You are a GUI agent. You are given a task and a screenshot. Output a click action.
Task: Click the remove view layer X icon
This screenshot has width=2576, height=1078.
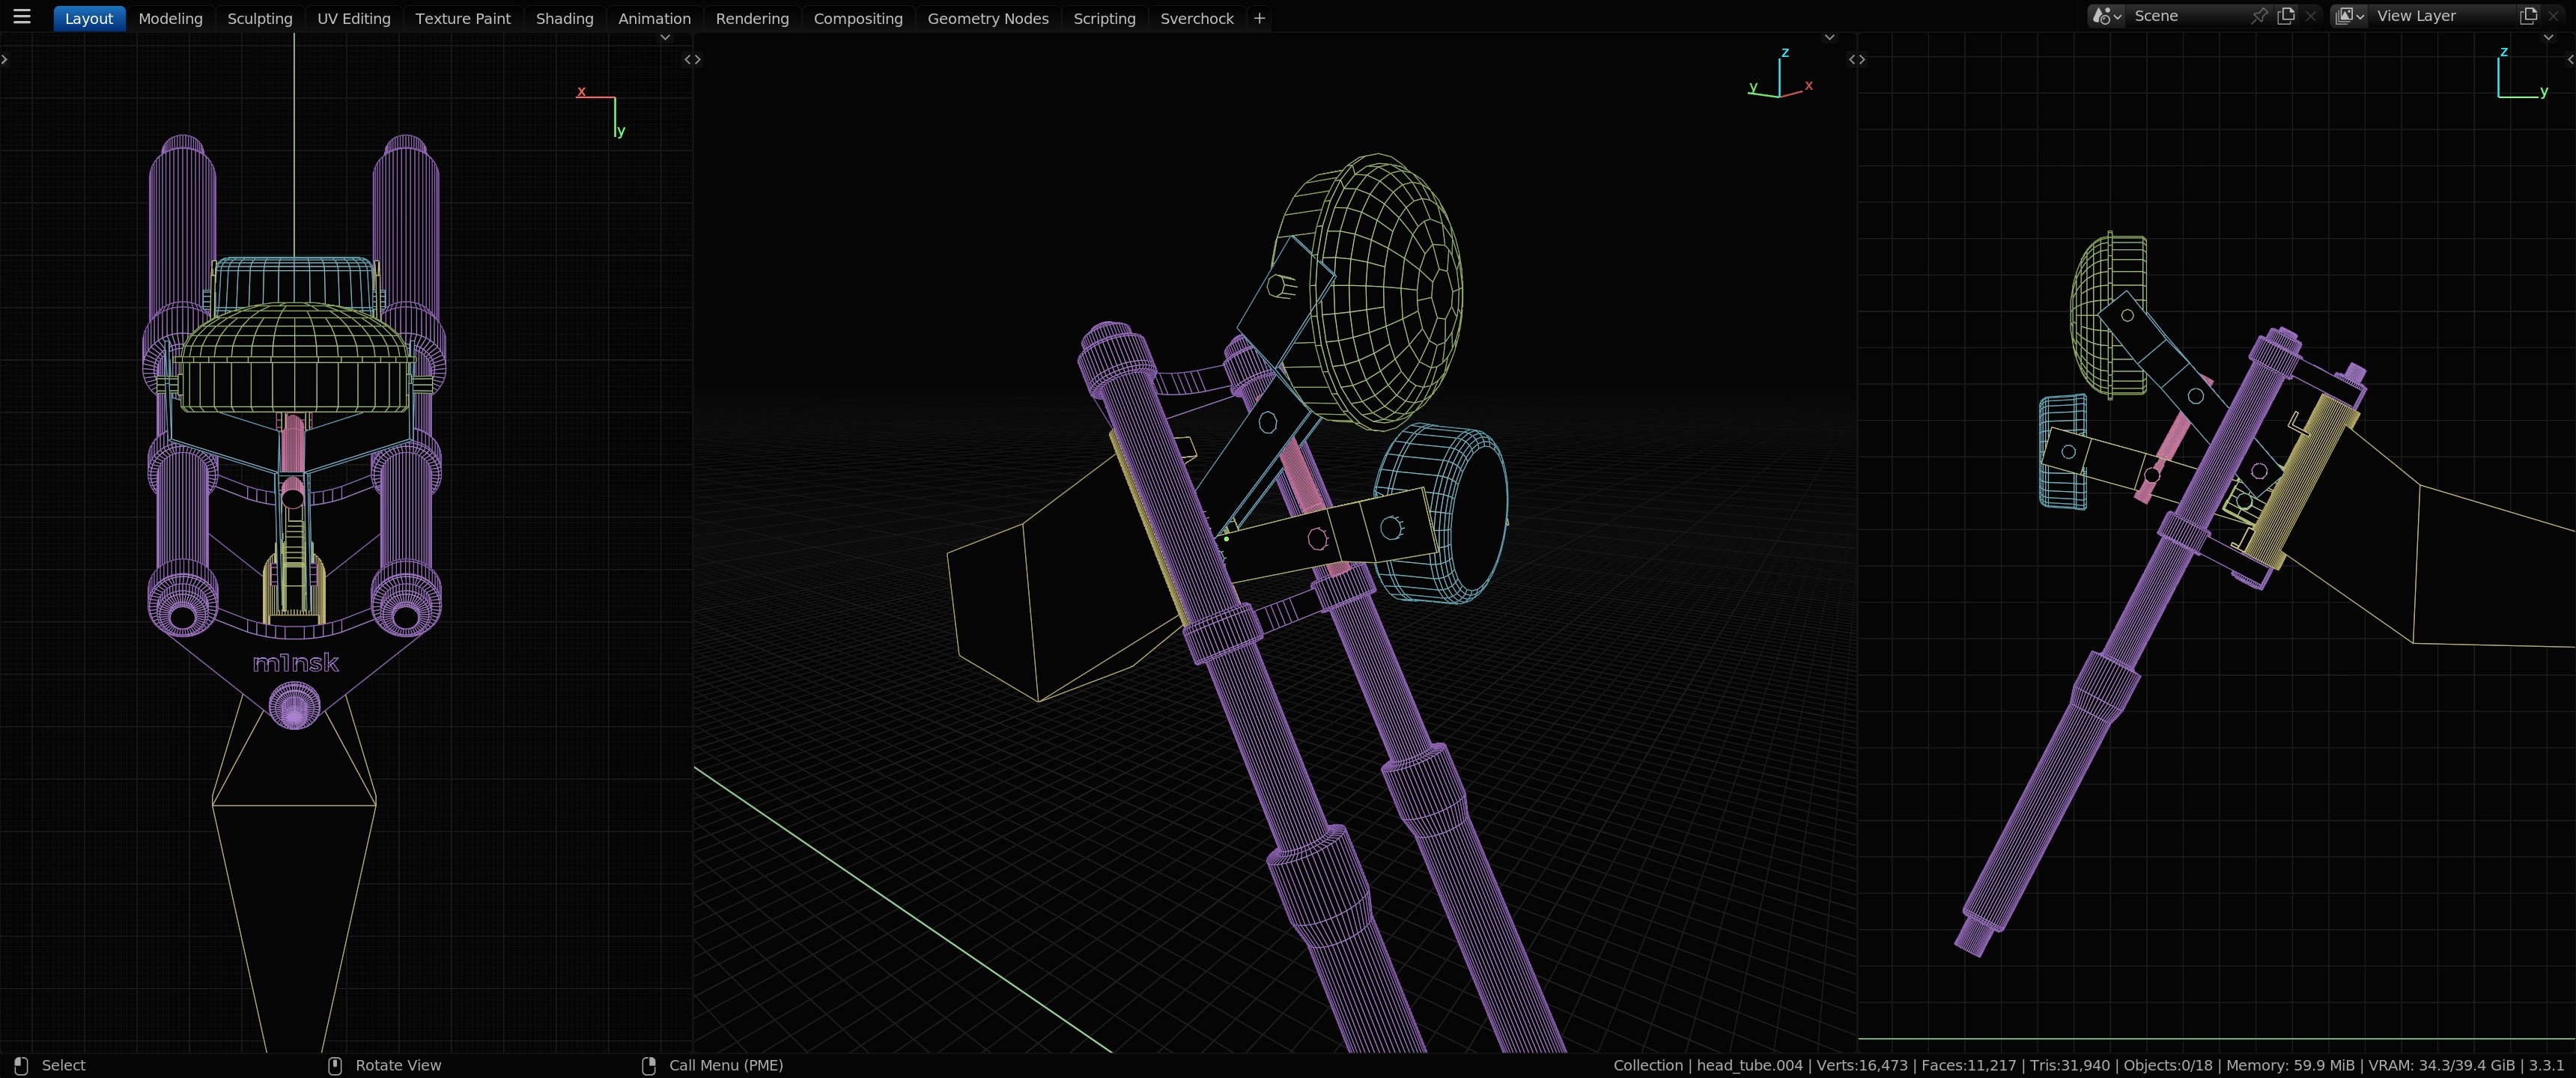coord(2554,16)
